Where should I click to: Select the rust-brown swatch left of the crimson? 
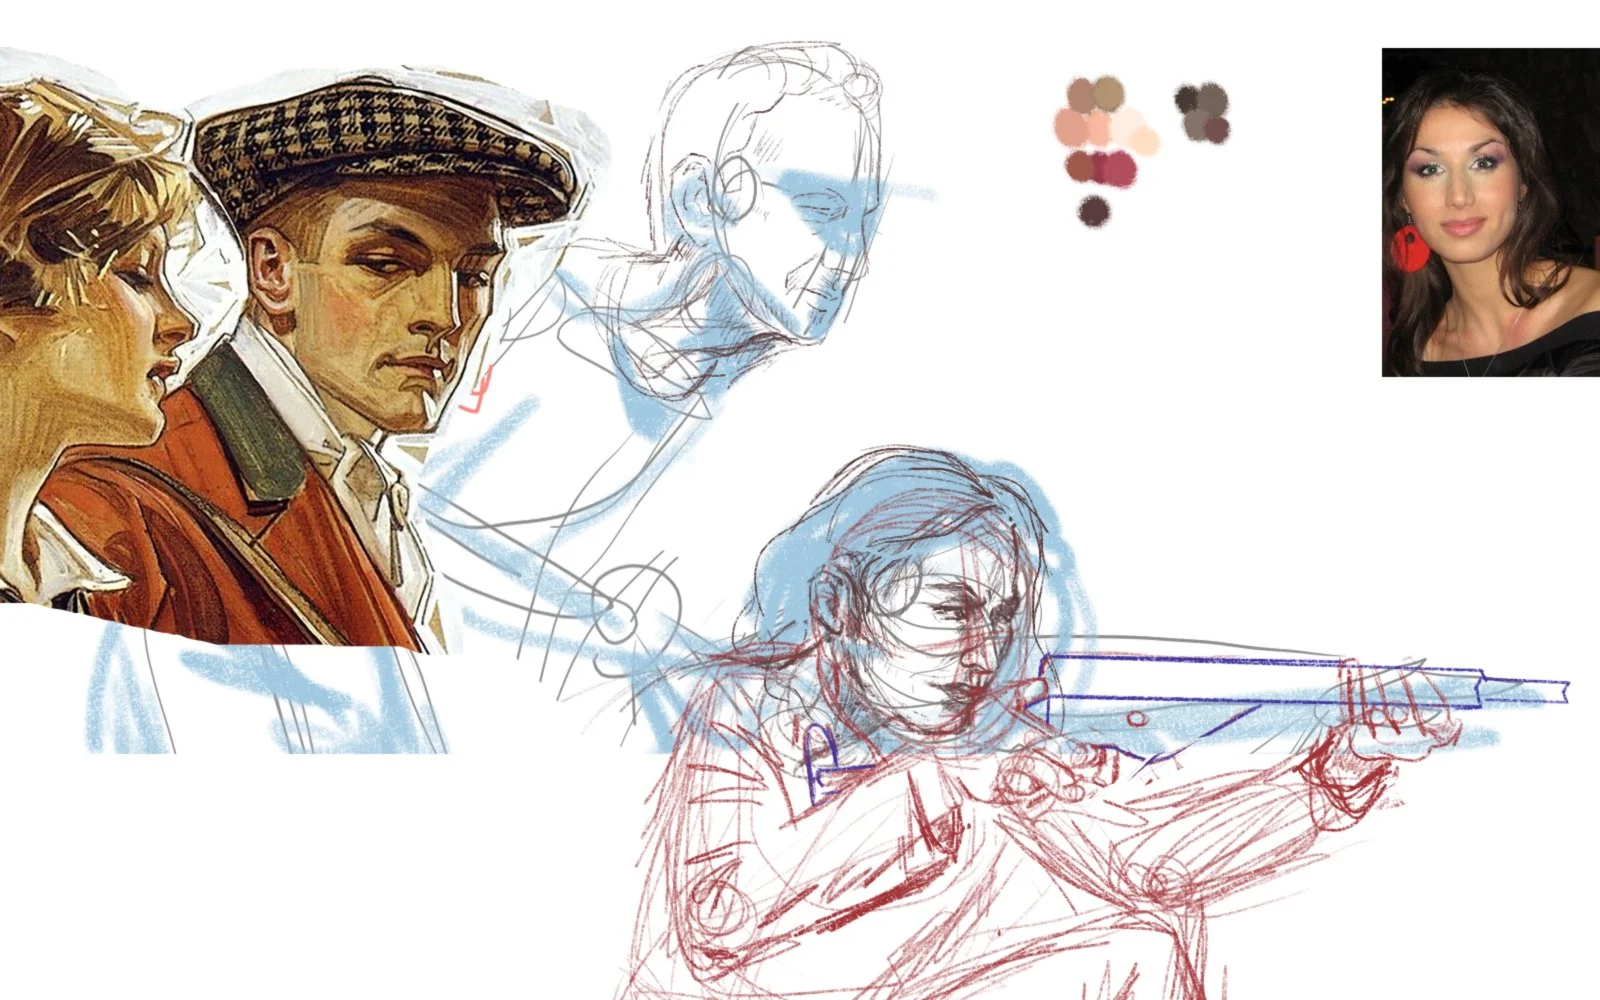click(x=1079, y=166)
